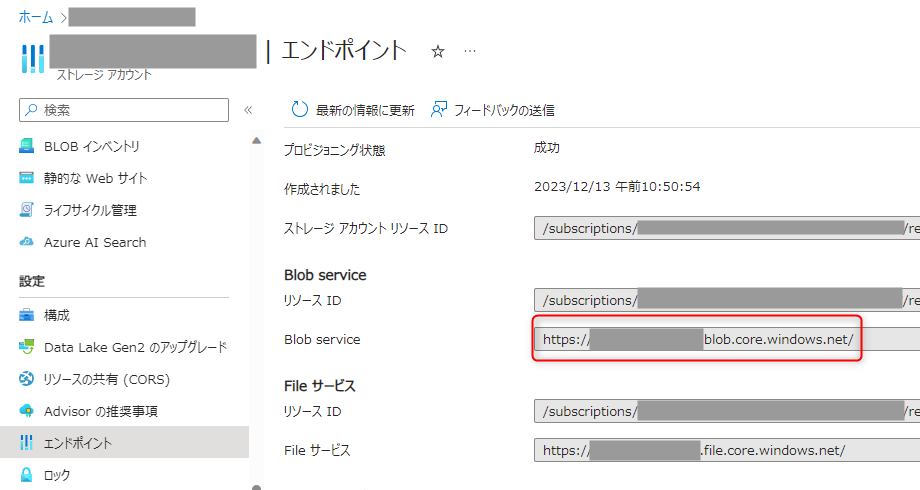This screenshot has height=490, width=920.
Task: Click the BLOB インベントリ icon
Action: tap(26, 146)
